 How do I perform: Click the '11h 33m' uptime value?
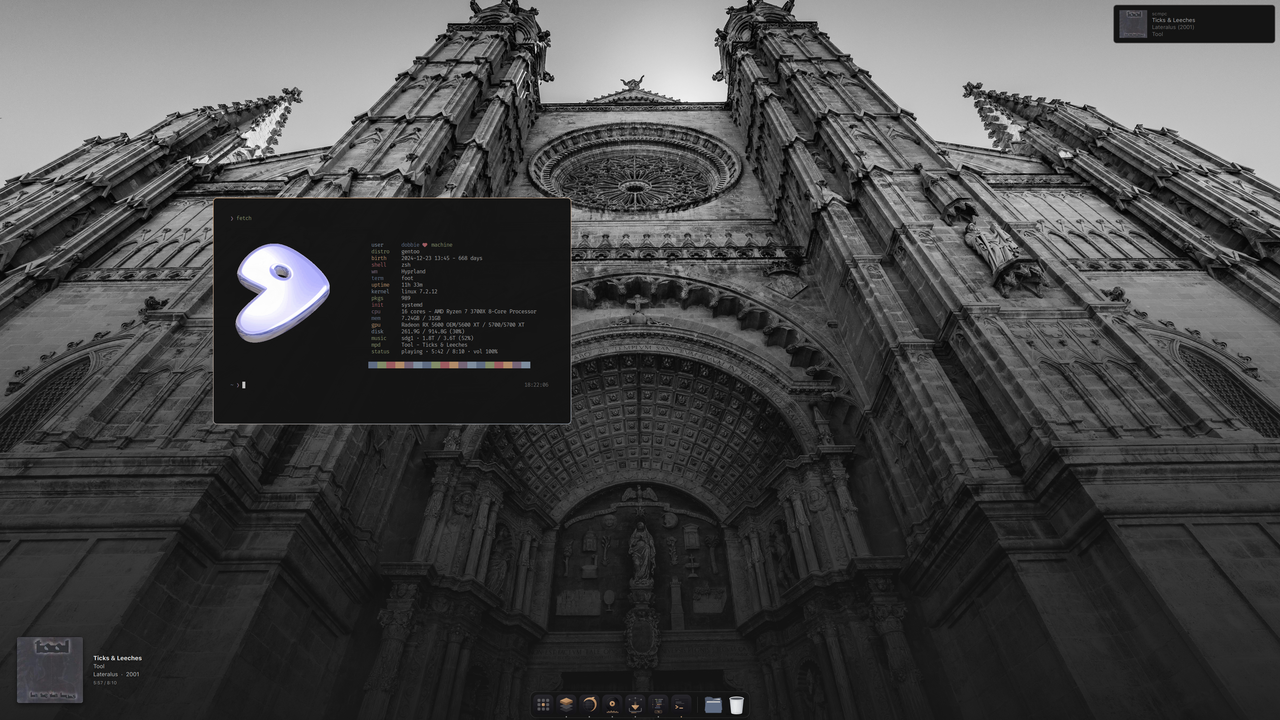point(412,285)
